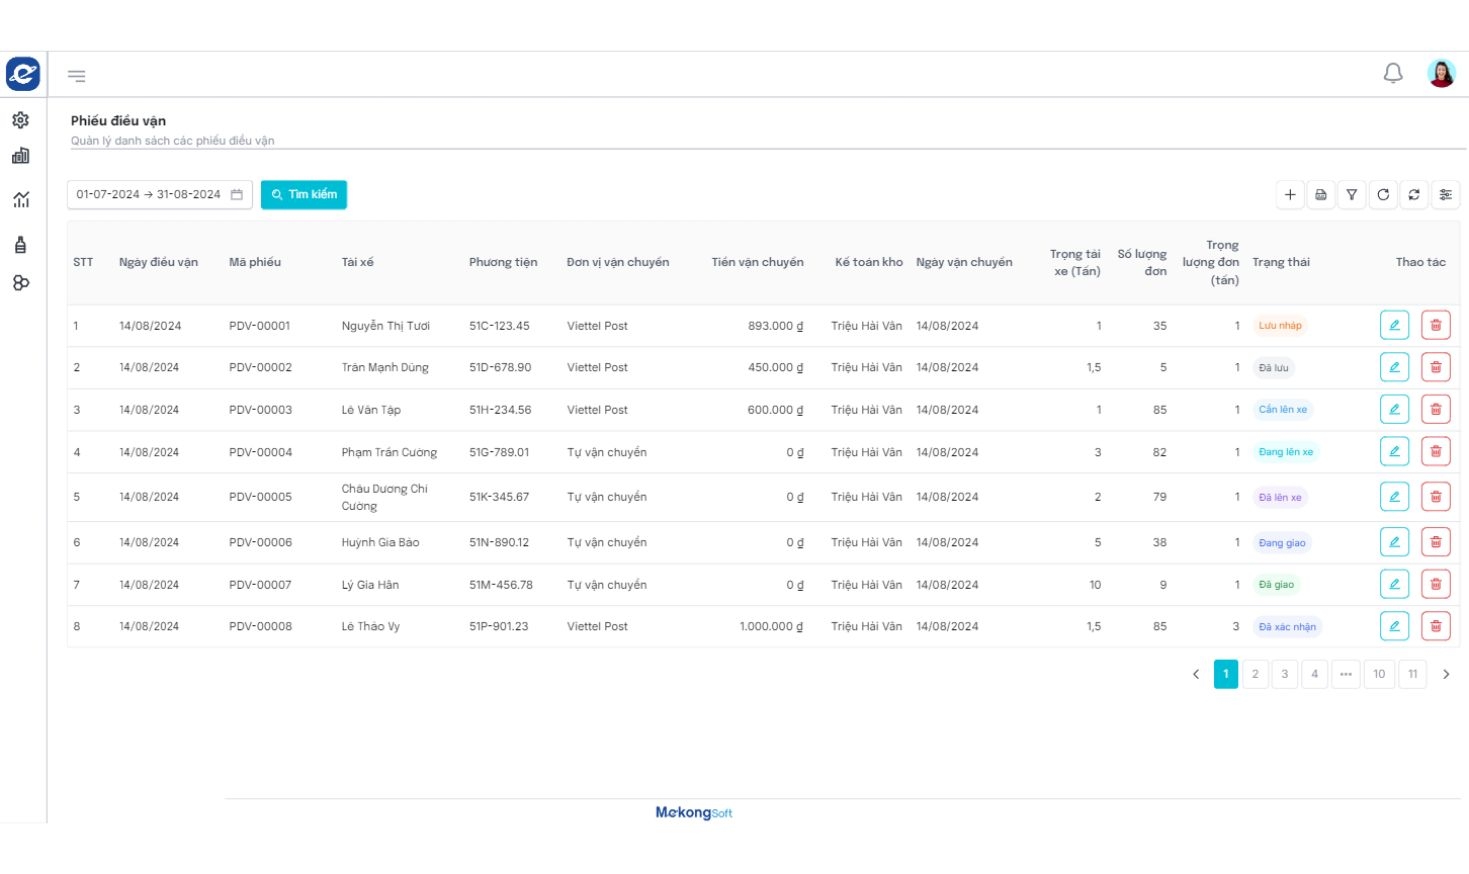Toggle the hamburger sidebar menu
The image size is (1469, 874).
click(77, 76)
